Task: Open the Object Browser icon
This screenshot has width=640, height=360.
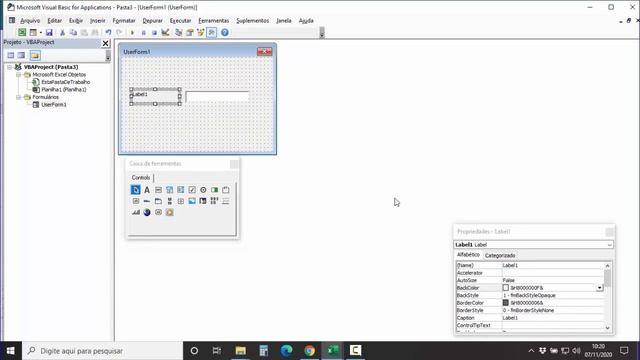Action: coord(200,32)
